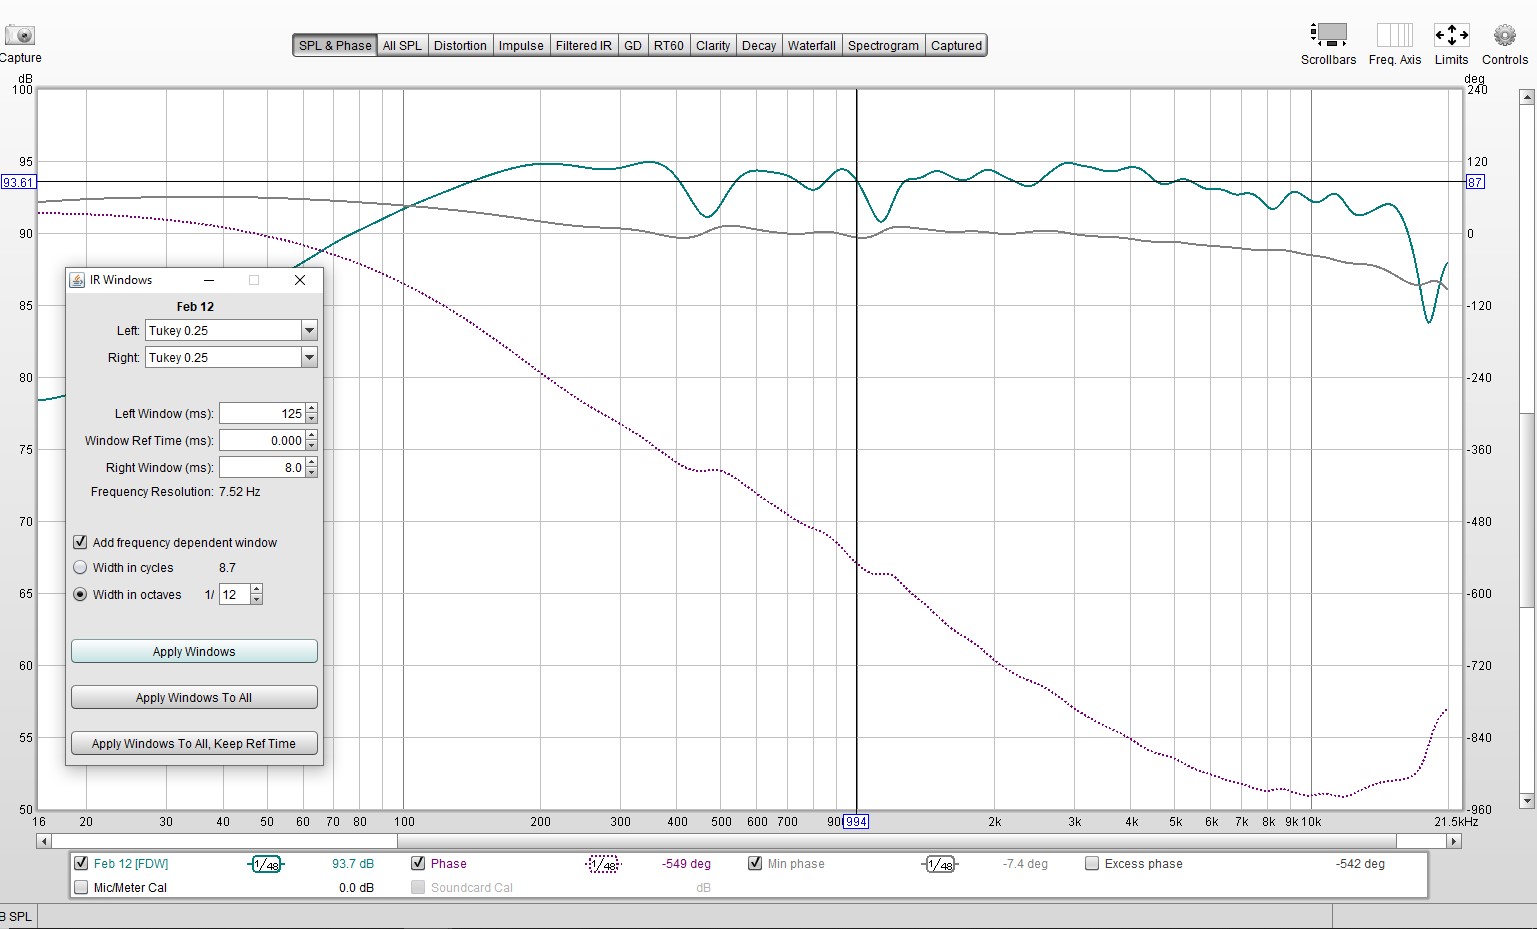The image size is (1537, 929).
Task: Click Apply Windows To All button
Action: (x=194, y=697)
